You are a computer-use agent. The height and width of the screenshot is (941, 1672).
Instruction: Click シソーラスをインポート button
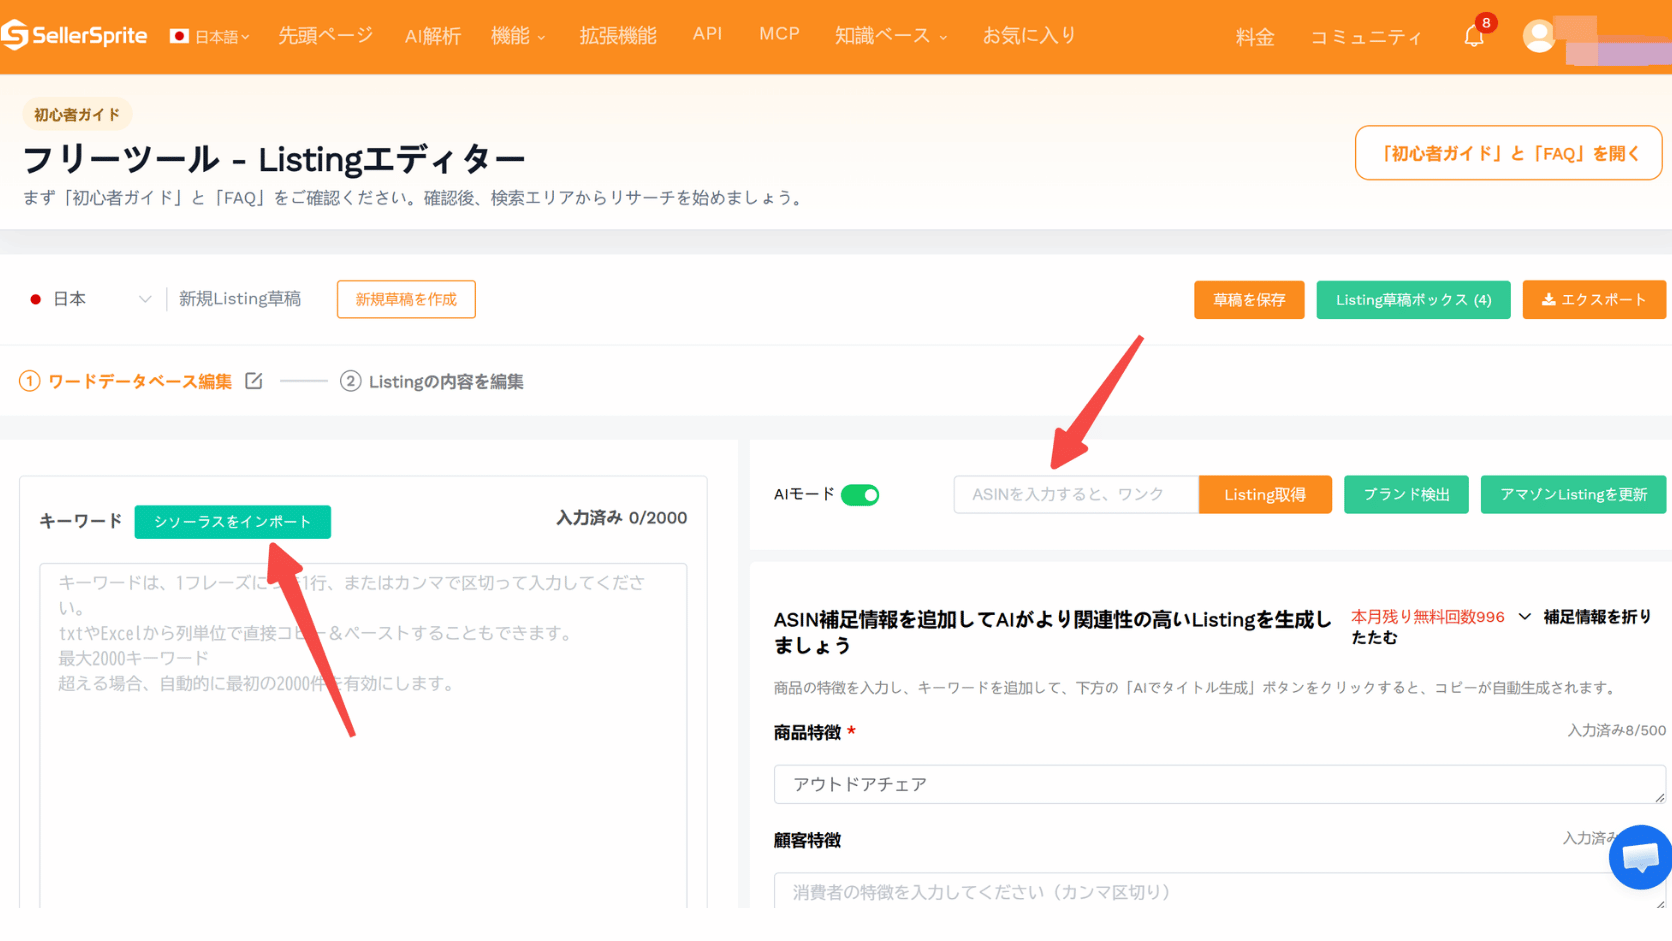(x=232, y=522)
